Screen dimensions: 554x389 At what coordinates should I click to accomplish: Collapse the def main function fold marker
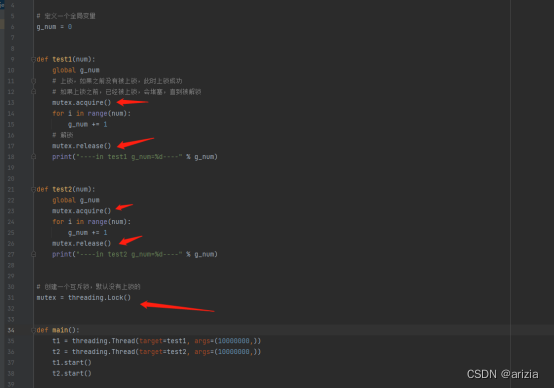click(x=34, y=330)
